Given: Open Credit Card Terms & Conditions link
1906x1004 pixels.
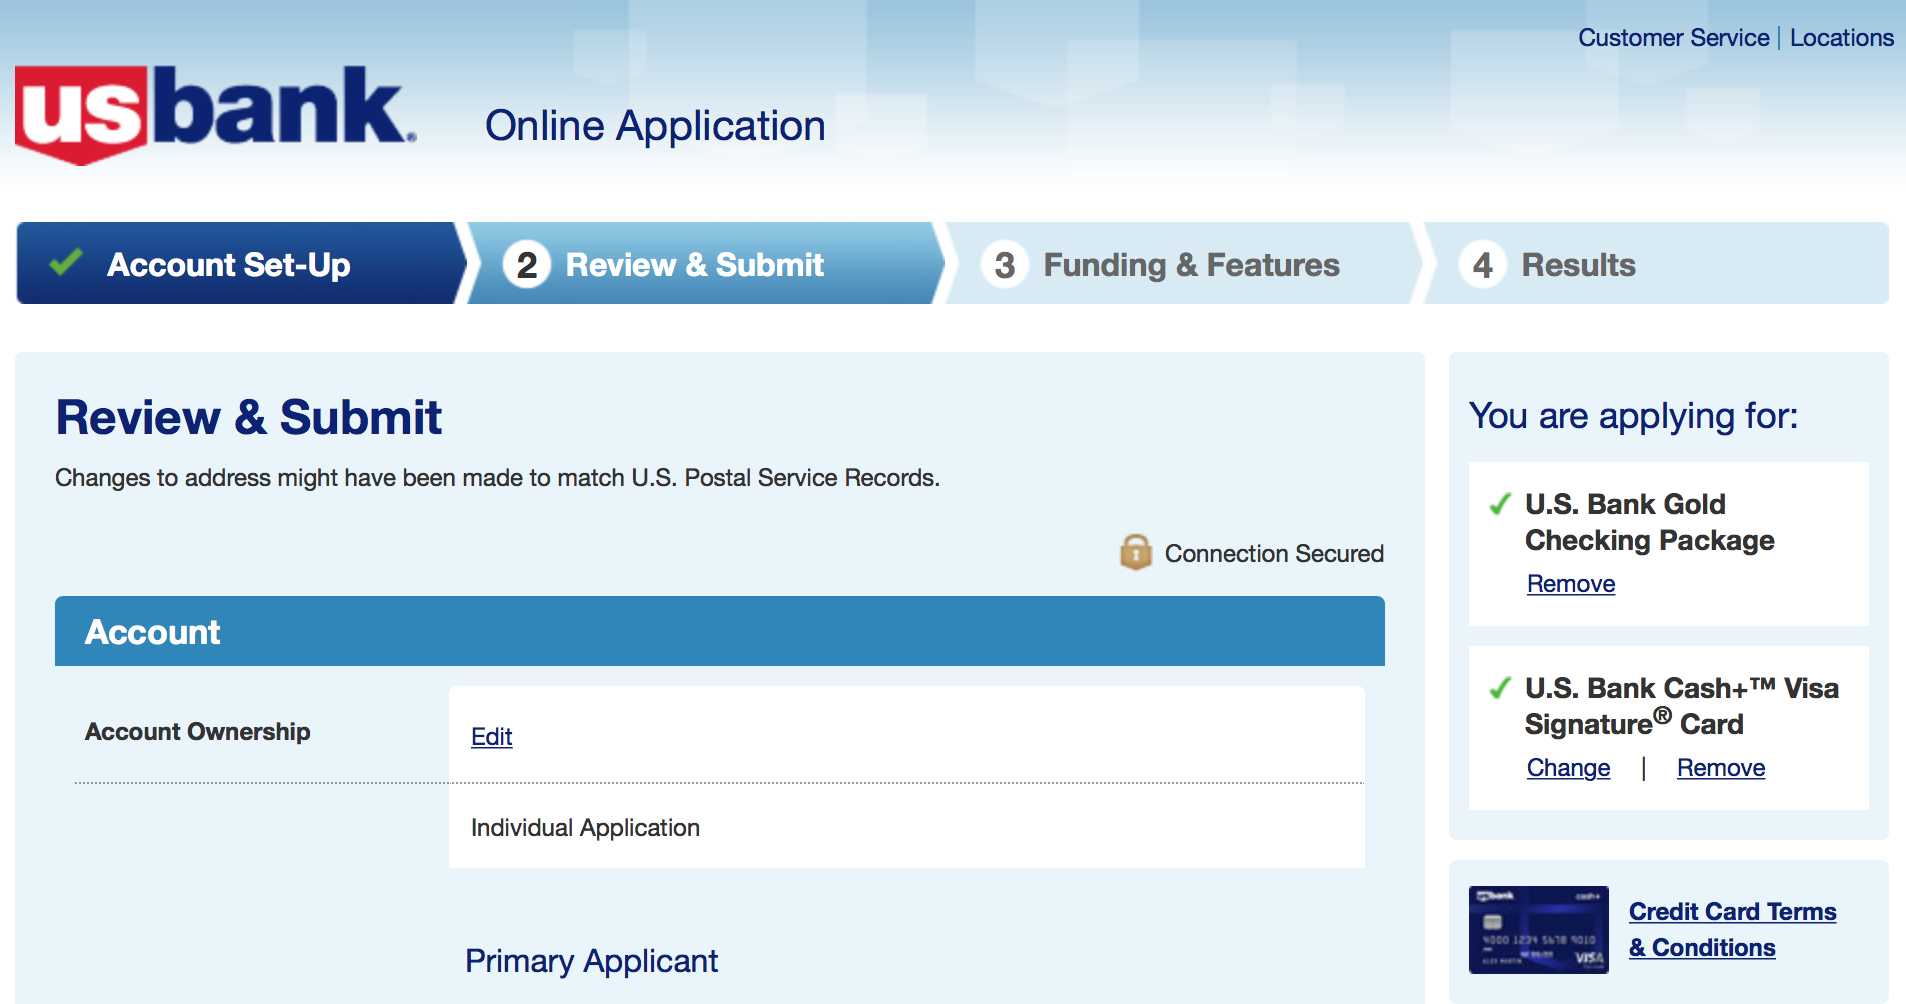Looking at the screenshot, I should [1732, 930].
